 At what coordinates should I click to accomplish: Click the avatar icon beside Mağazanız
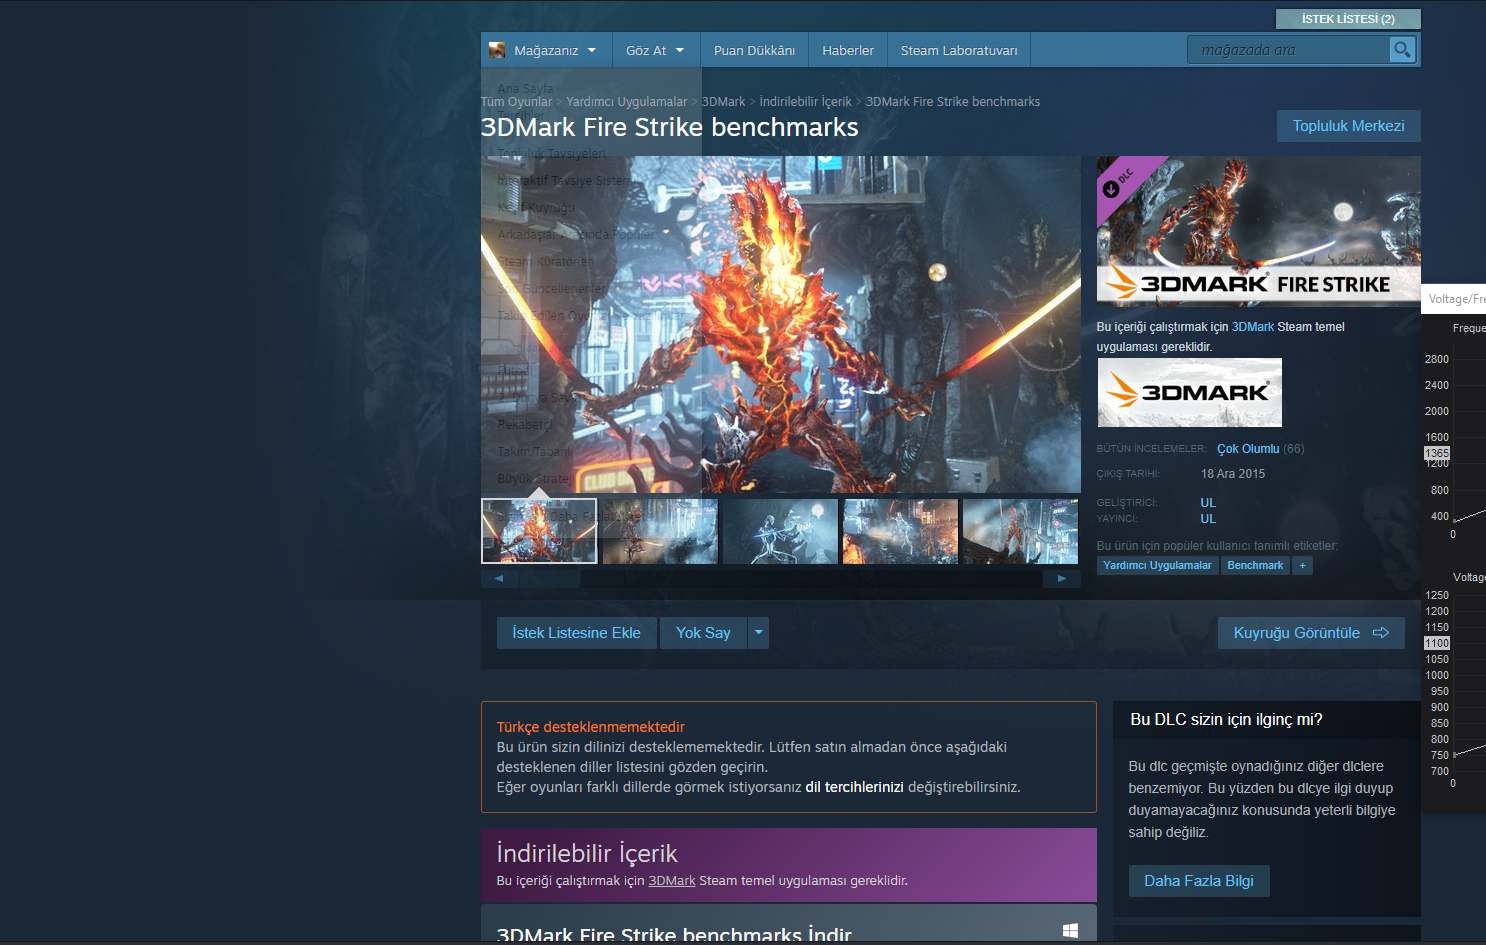(497, 50)
